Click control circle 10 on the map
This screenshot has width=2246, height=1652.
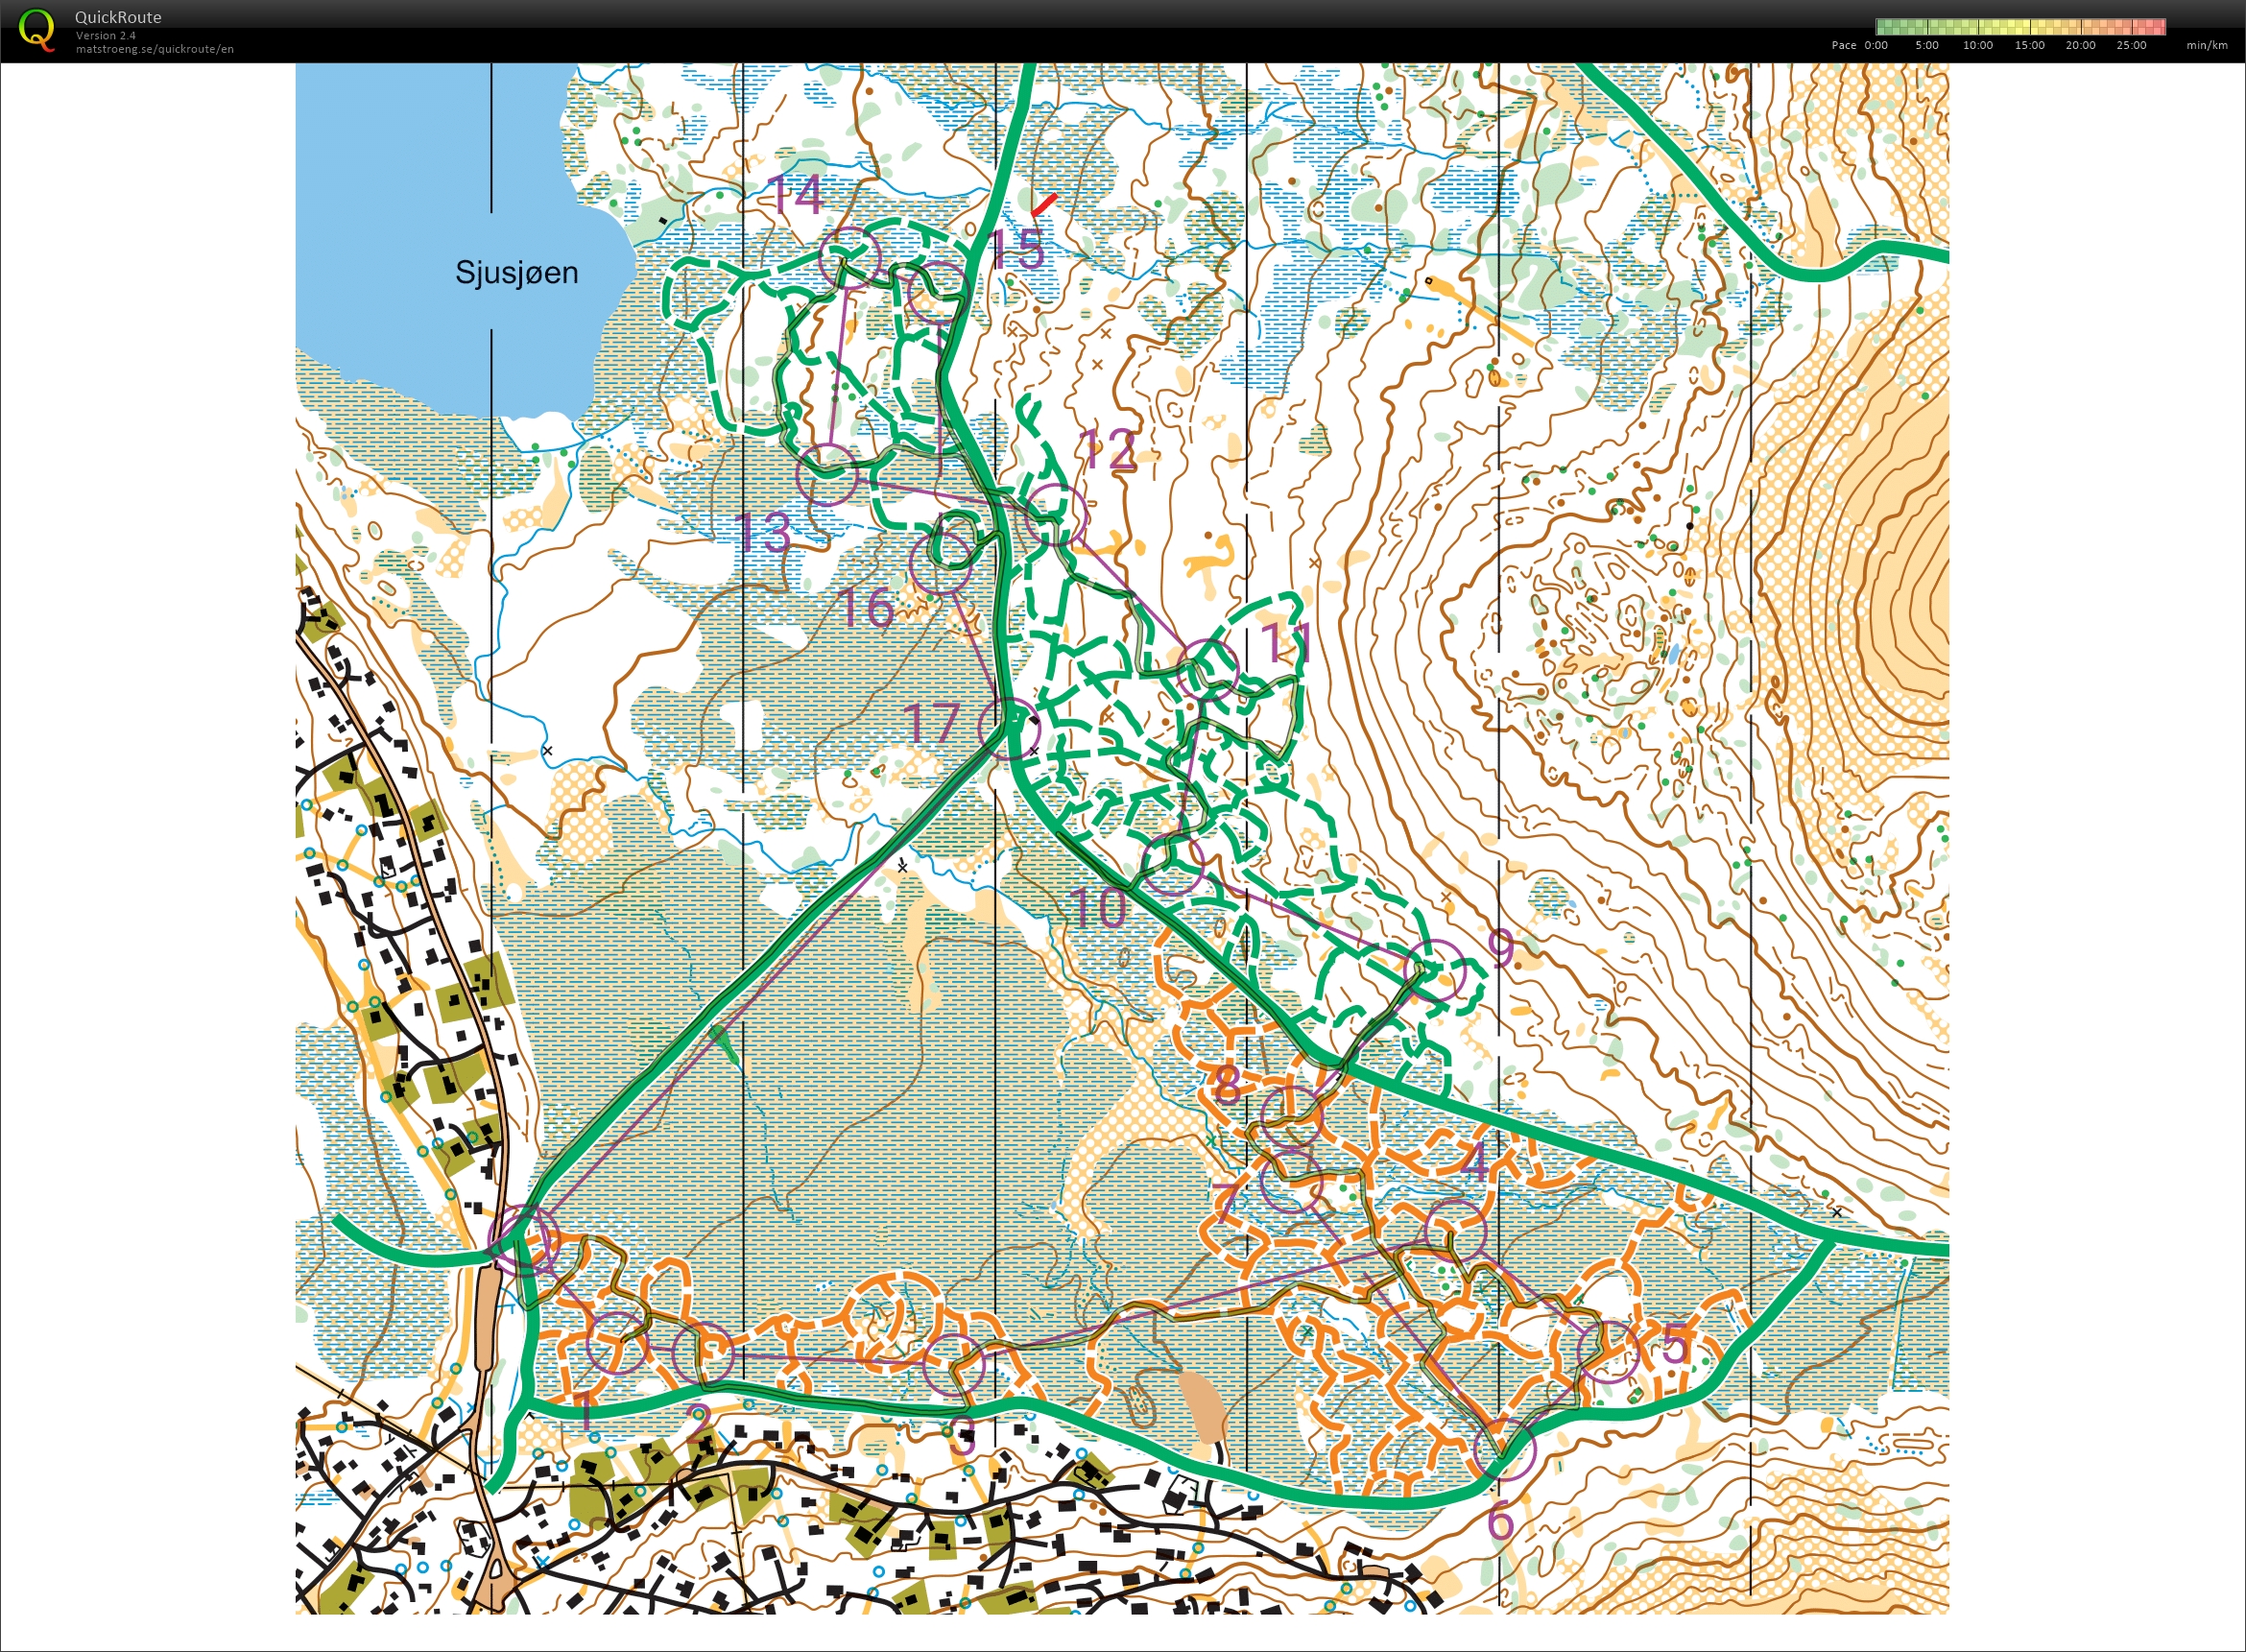(1171, 863)
